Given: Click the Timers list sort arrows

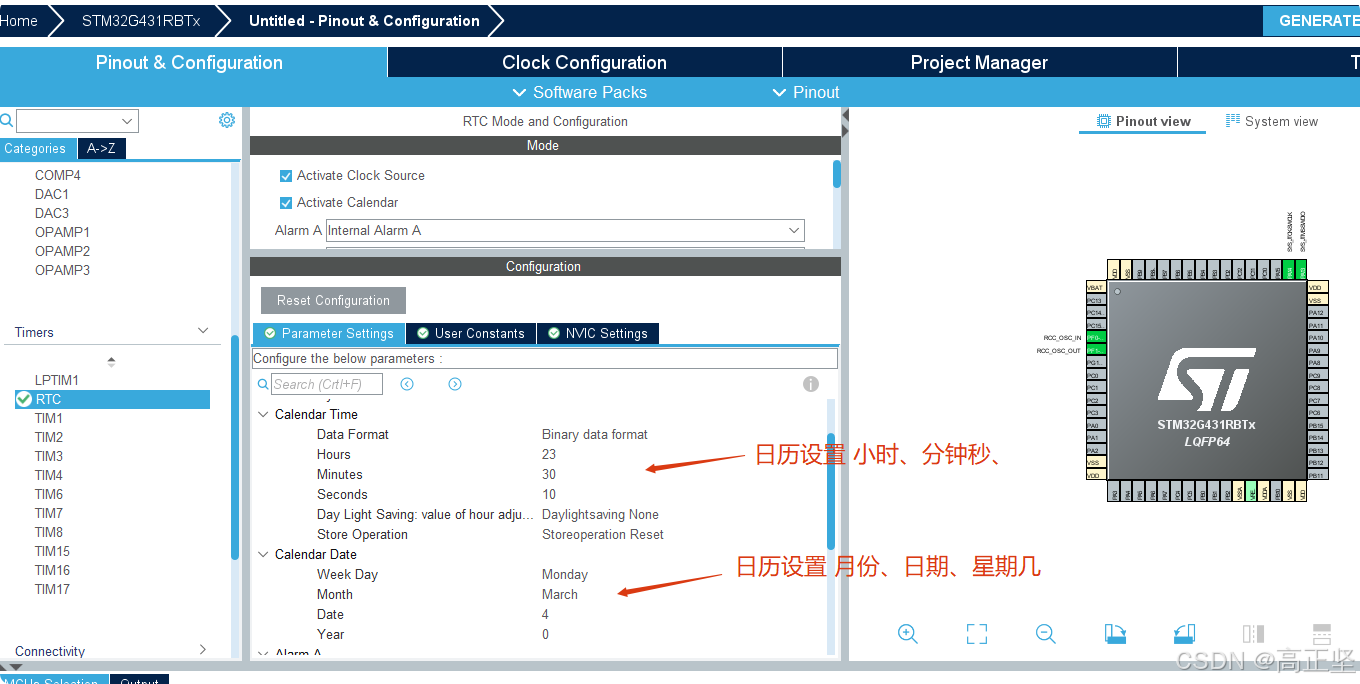Looking at the screenshot, I should coord(111,361).
